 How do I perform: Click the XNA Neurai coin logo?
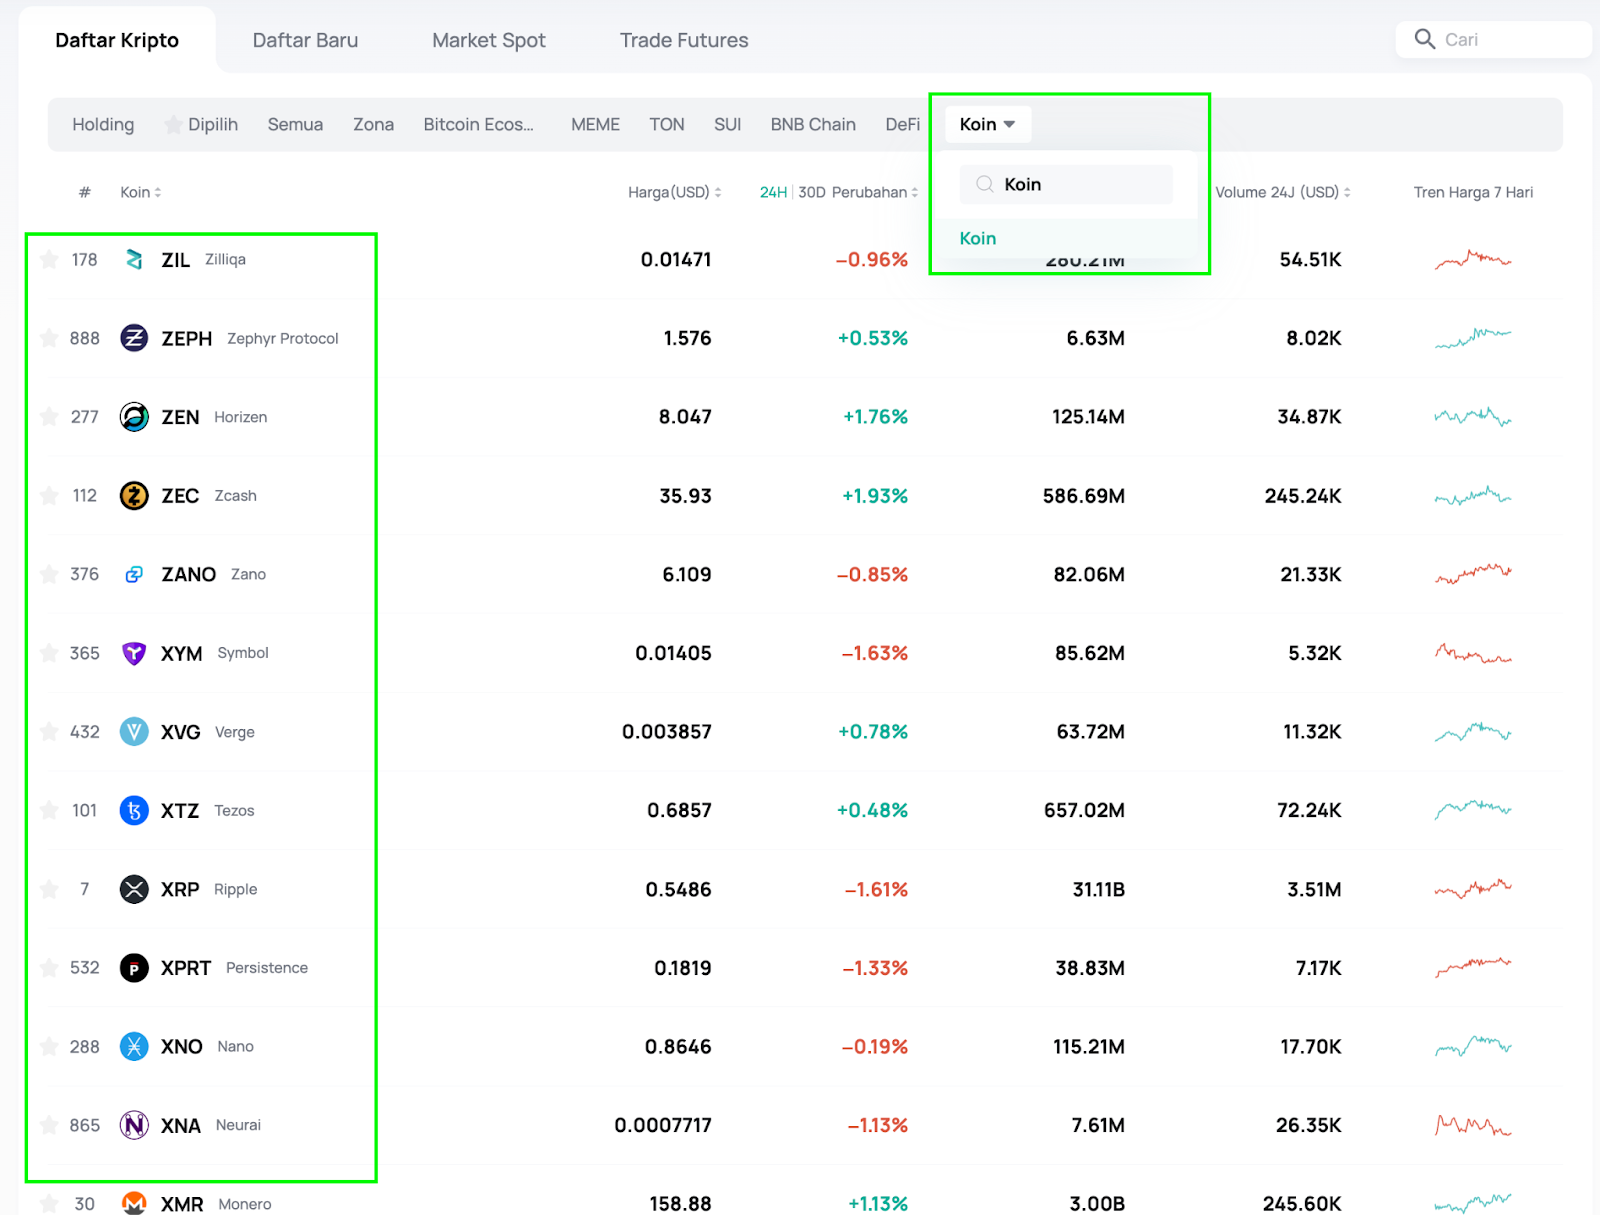coord(134,1125)
